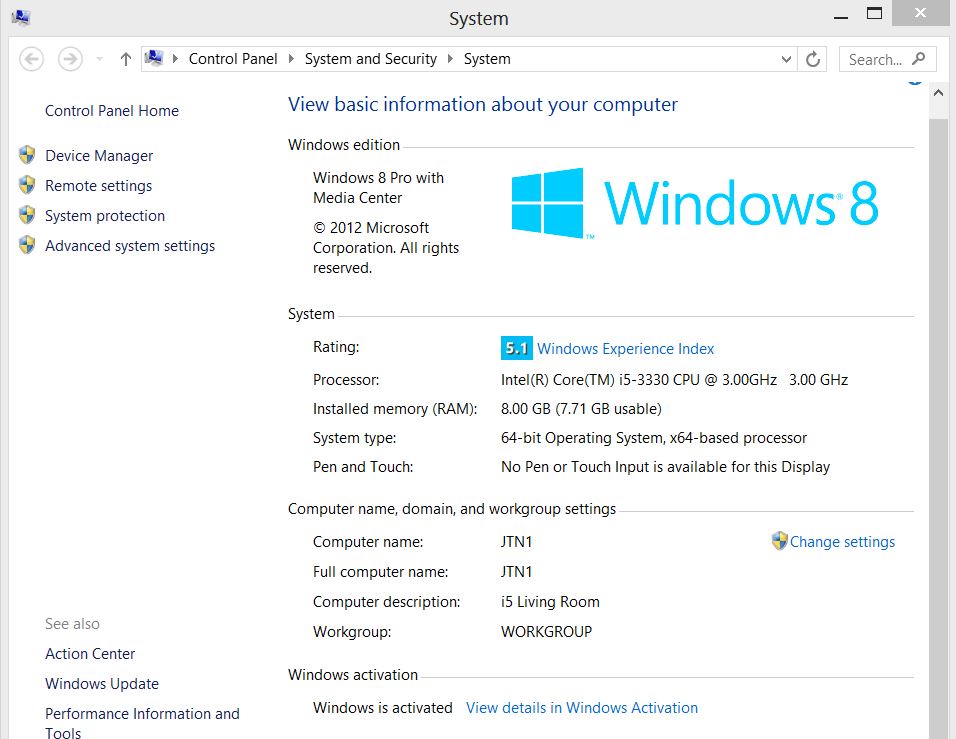Click Change settings link
This screenshot has width=956, height=739.
(842, 541)
